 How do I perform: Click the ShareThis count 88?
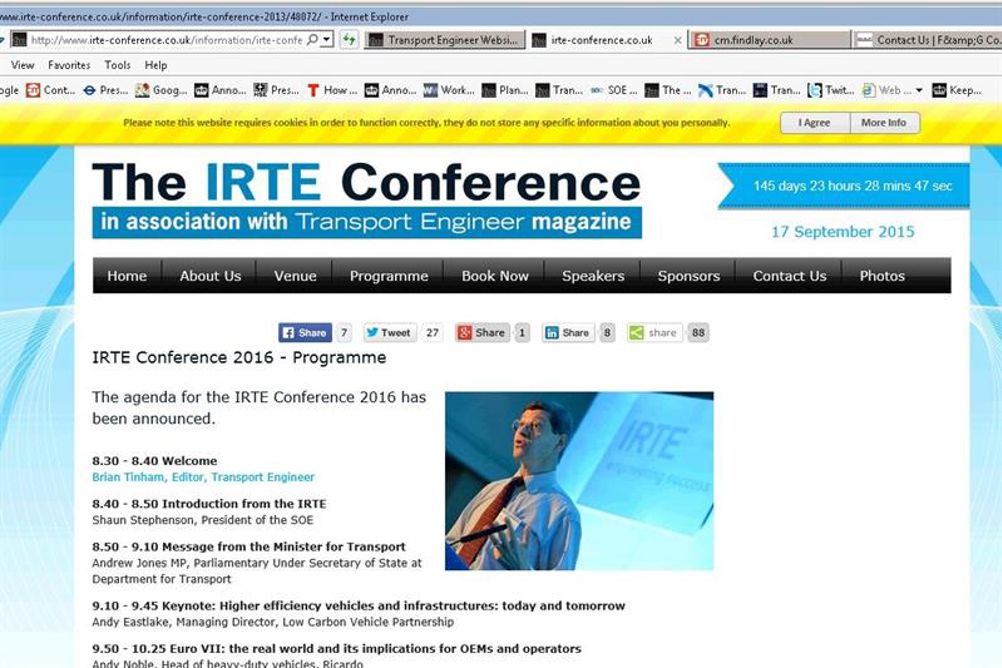698,332
